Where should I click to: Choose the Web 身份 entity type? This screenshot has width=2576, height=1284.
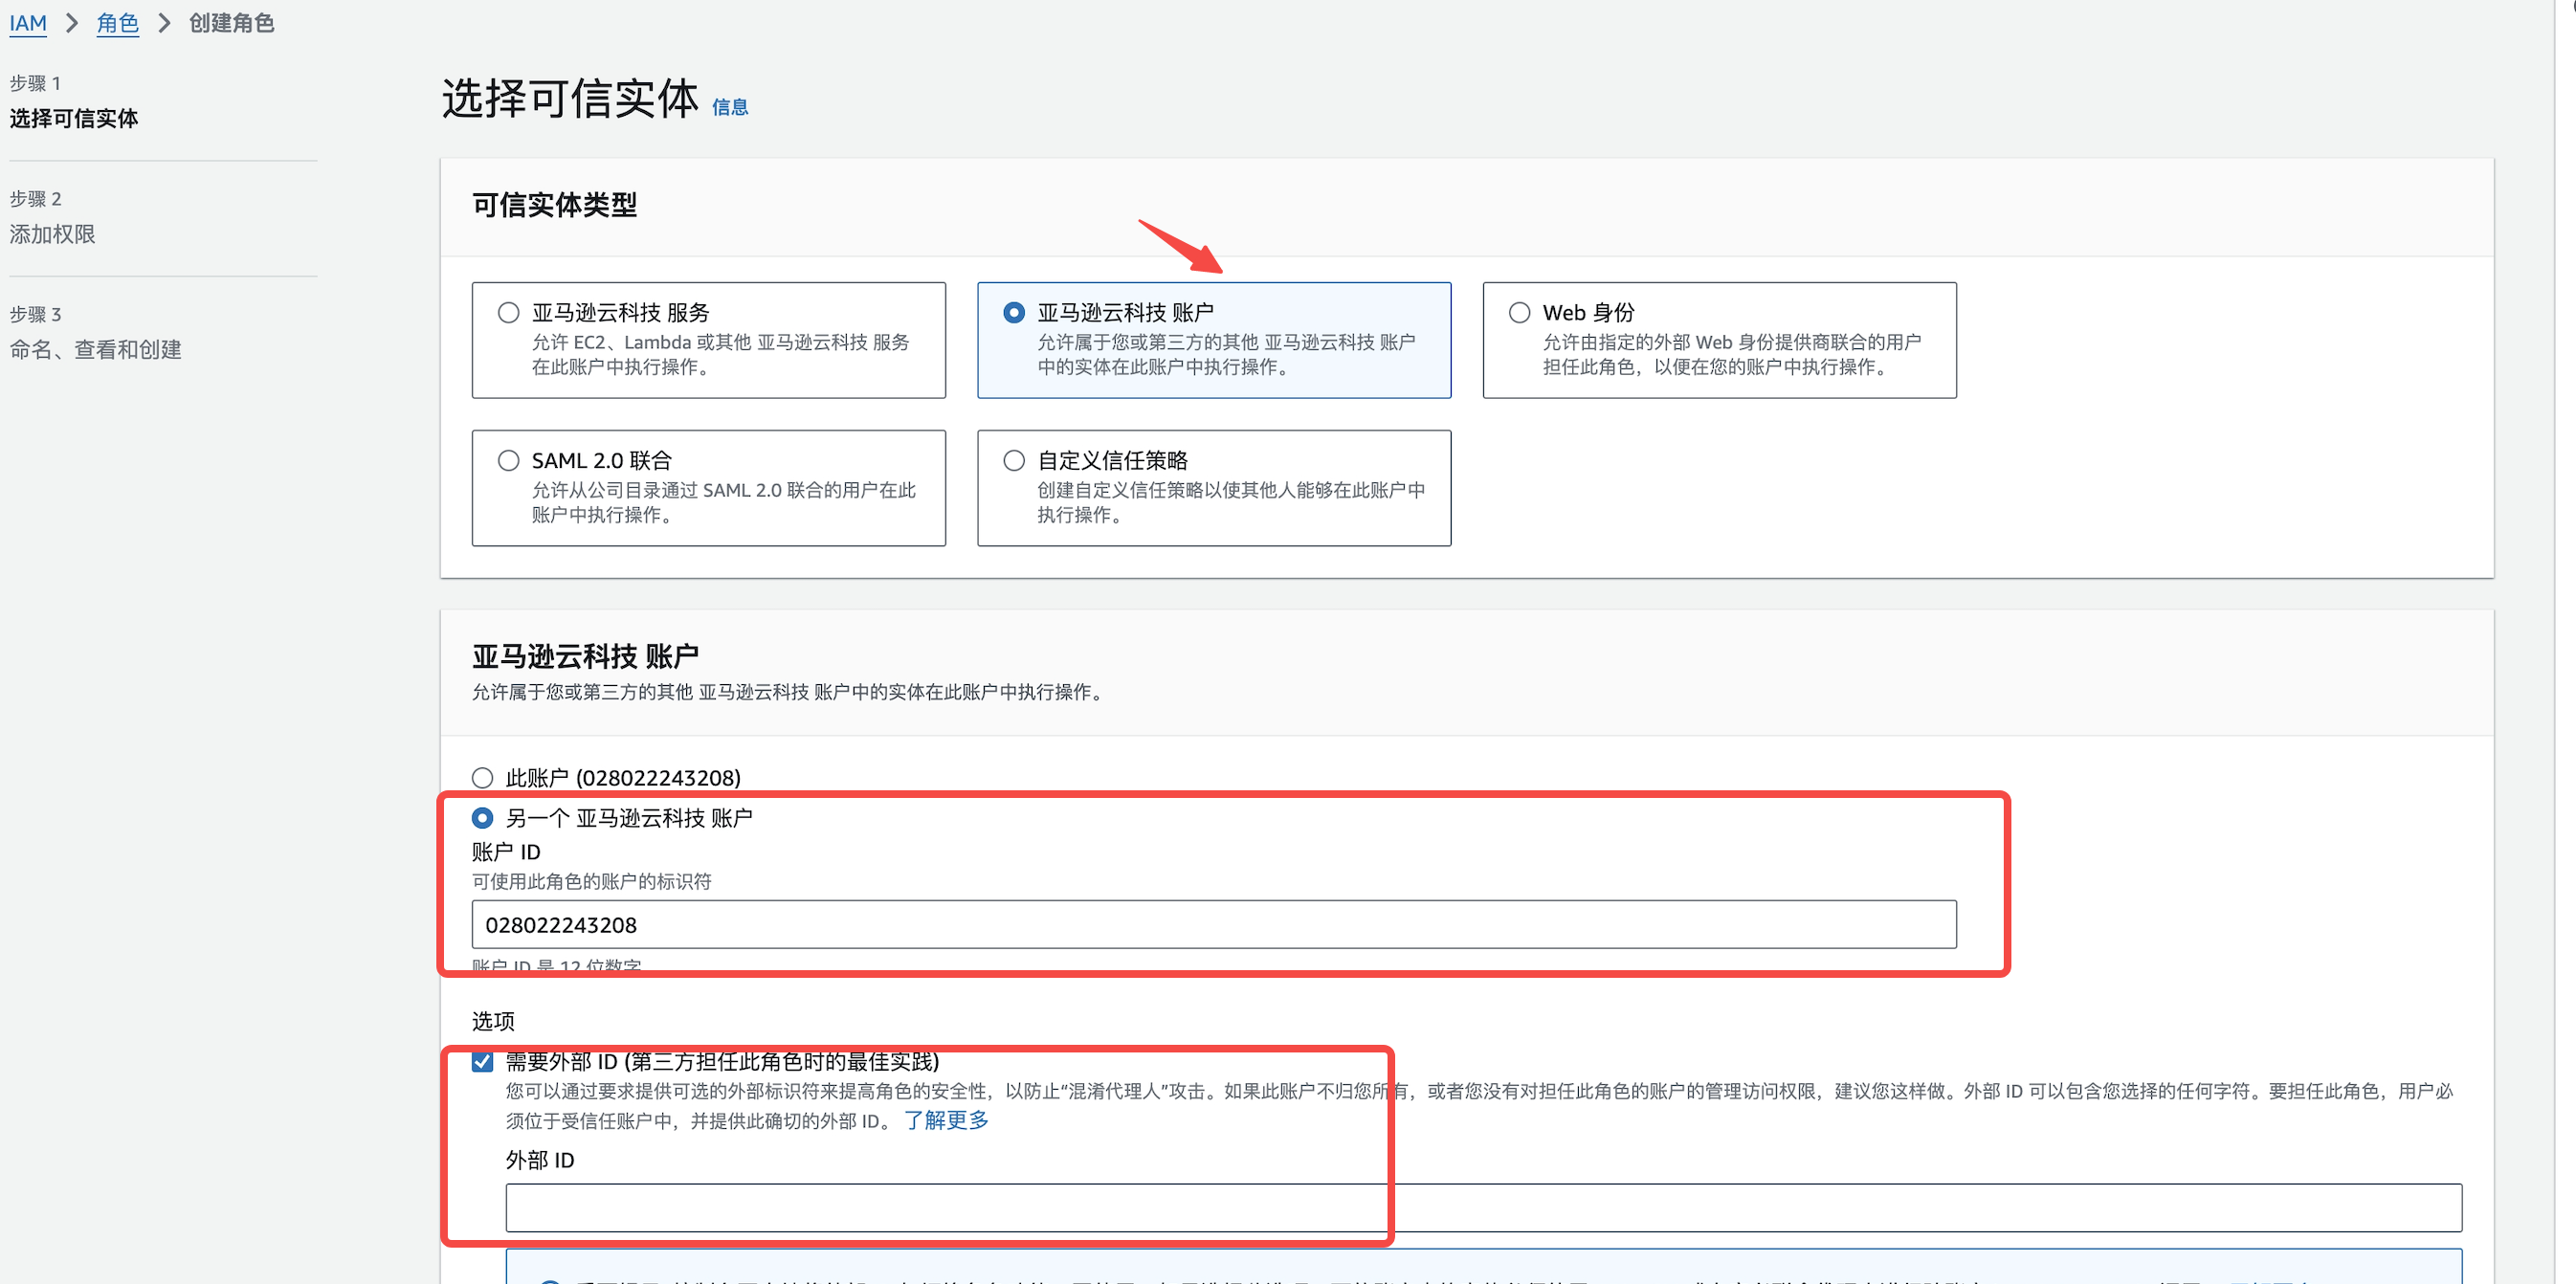1518,313
